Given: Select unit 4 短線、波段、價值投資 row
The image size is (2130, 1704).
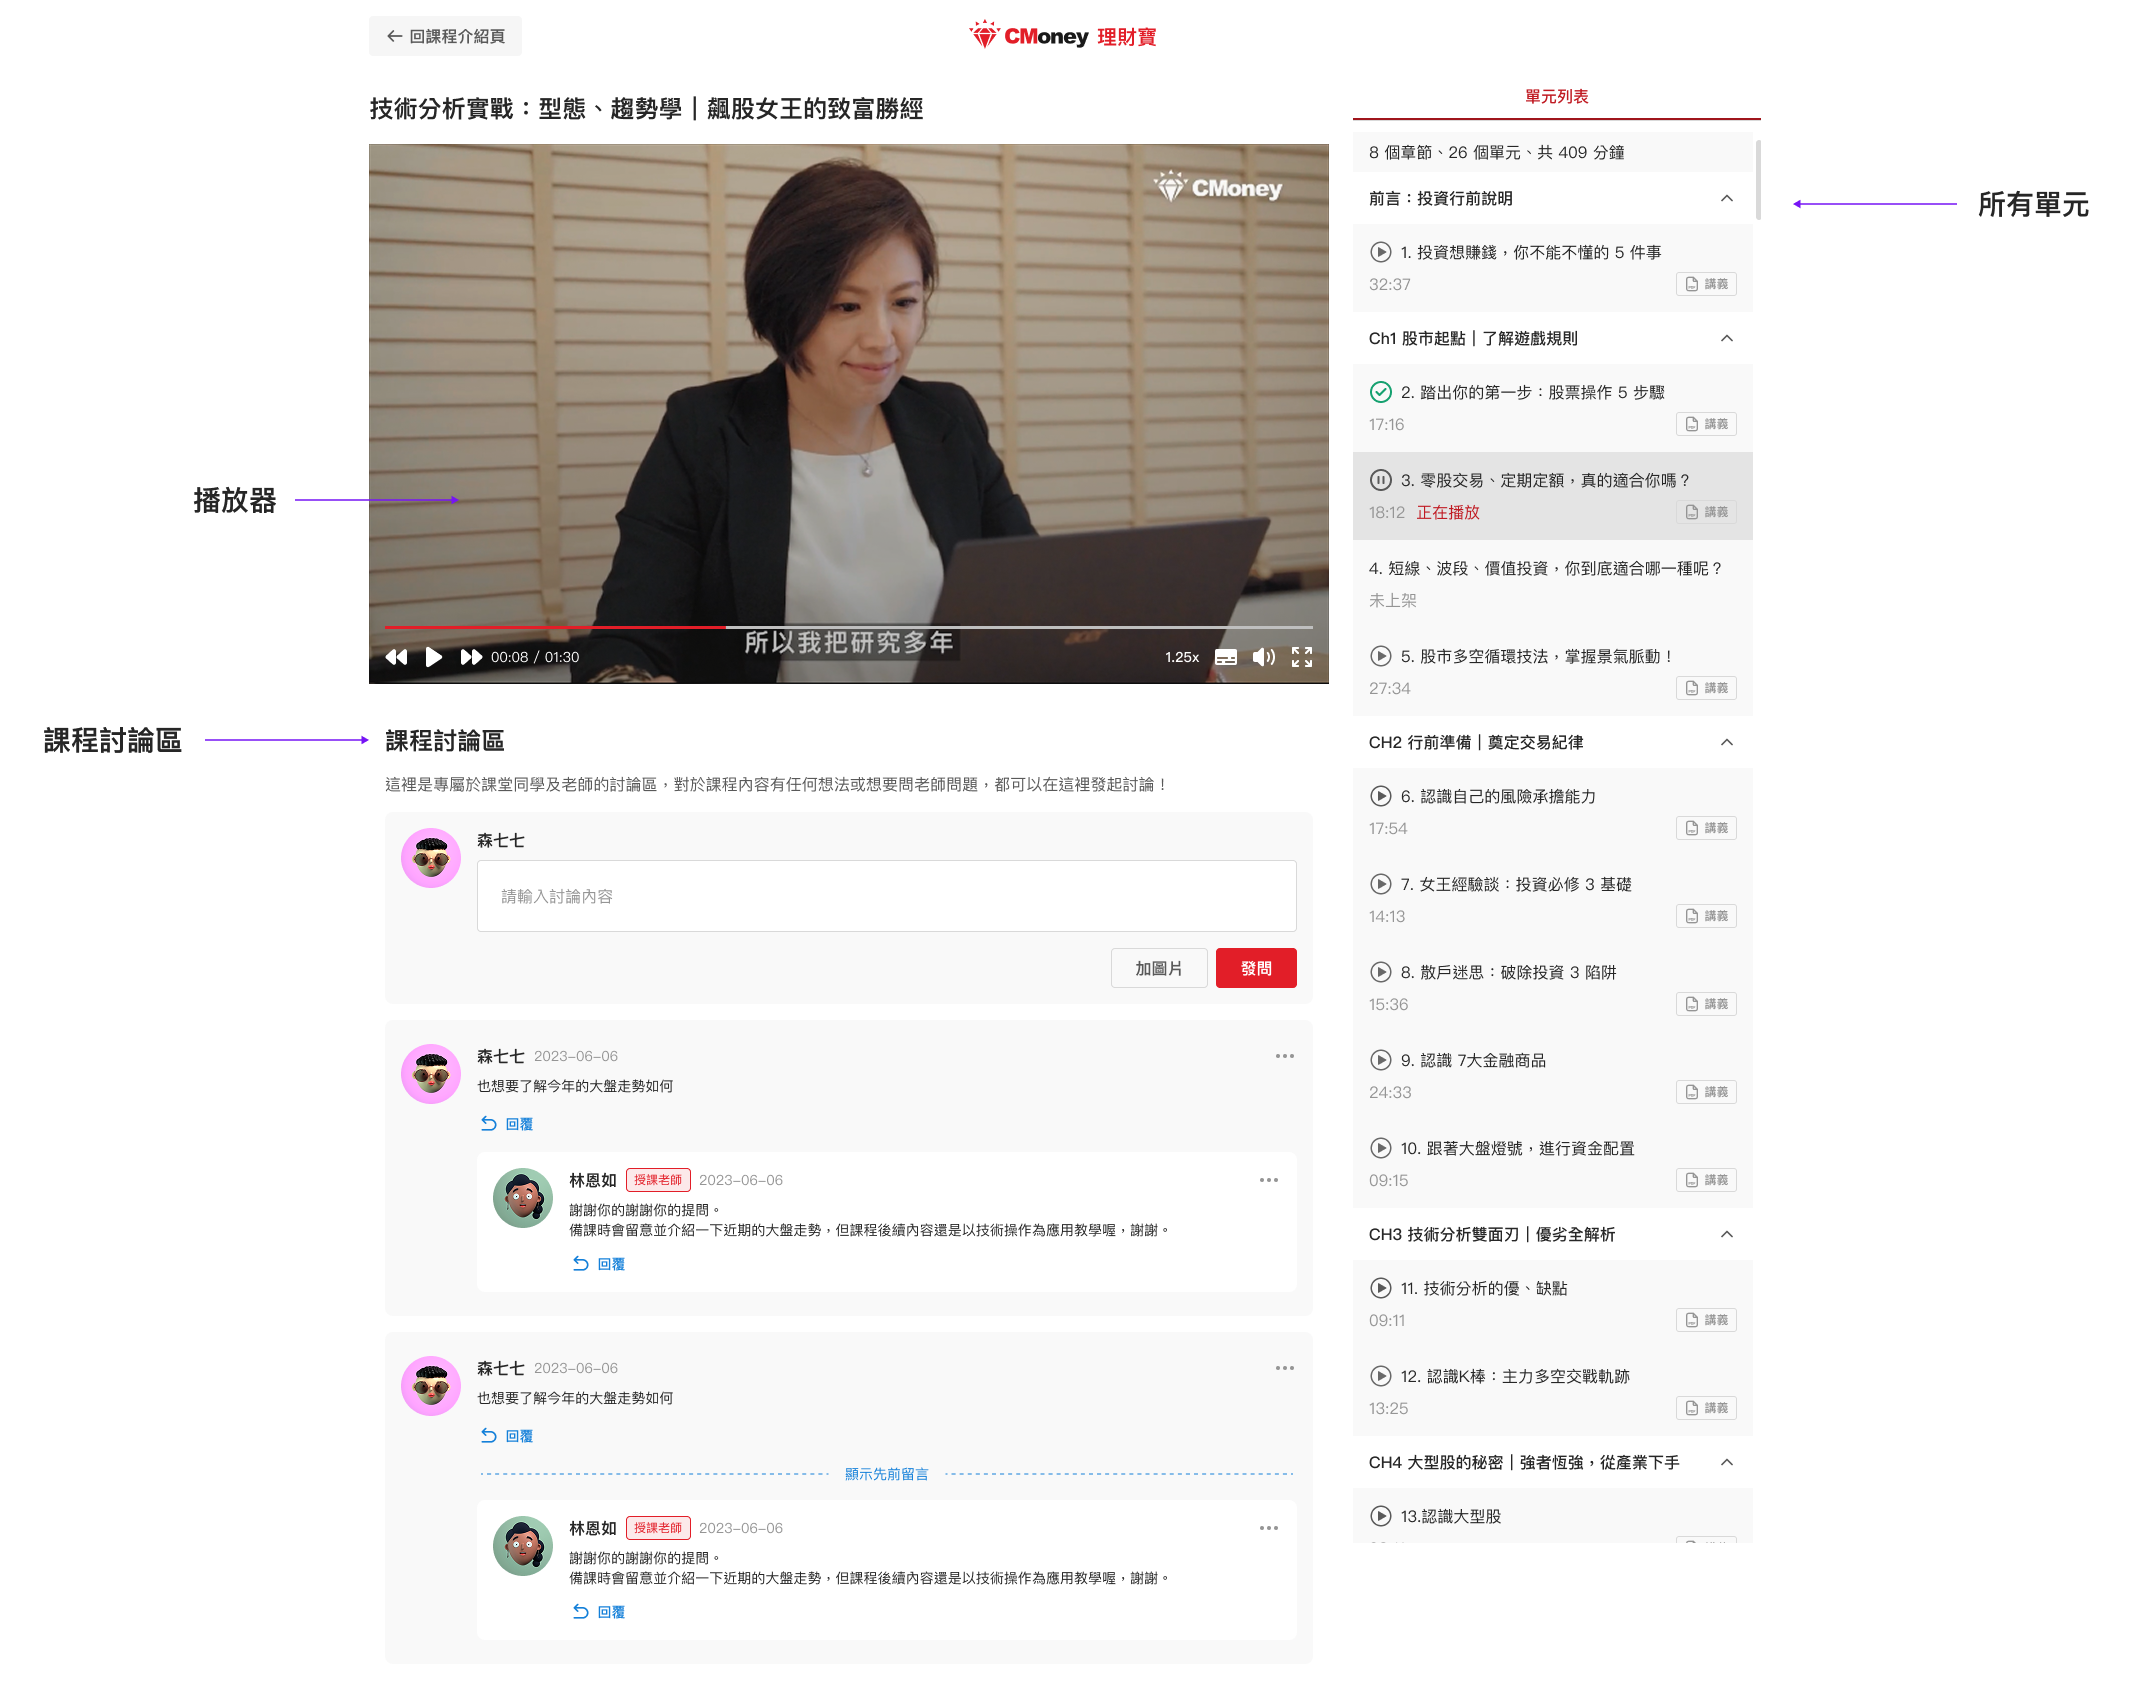Looking at the screenshot, I should point(1553,584).
